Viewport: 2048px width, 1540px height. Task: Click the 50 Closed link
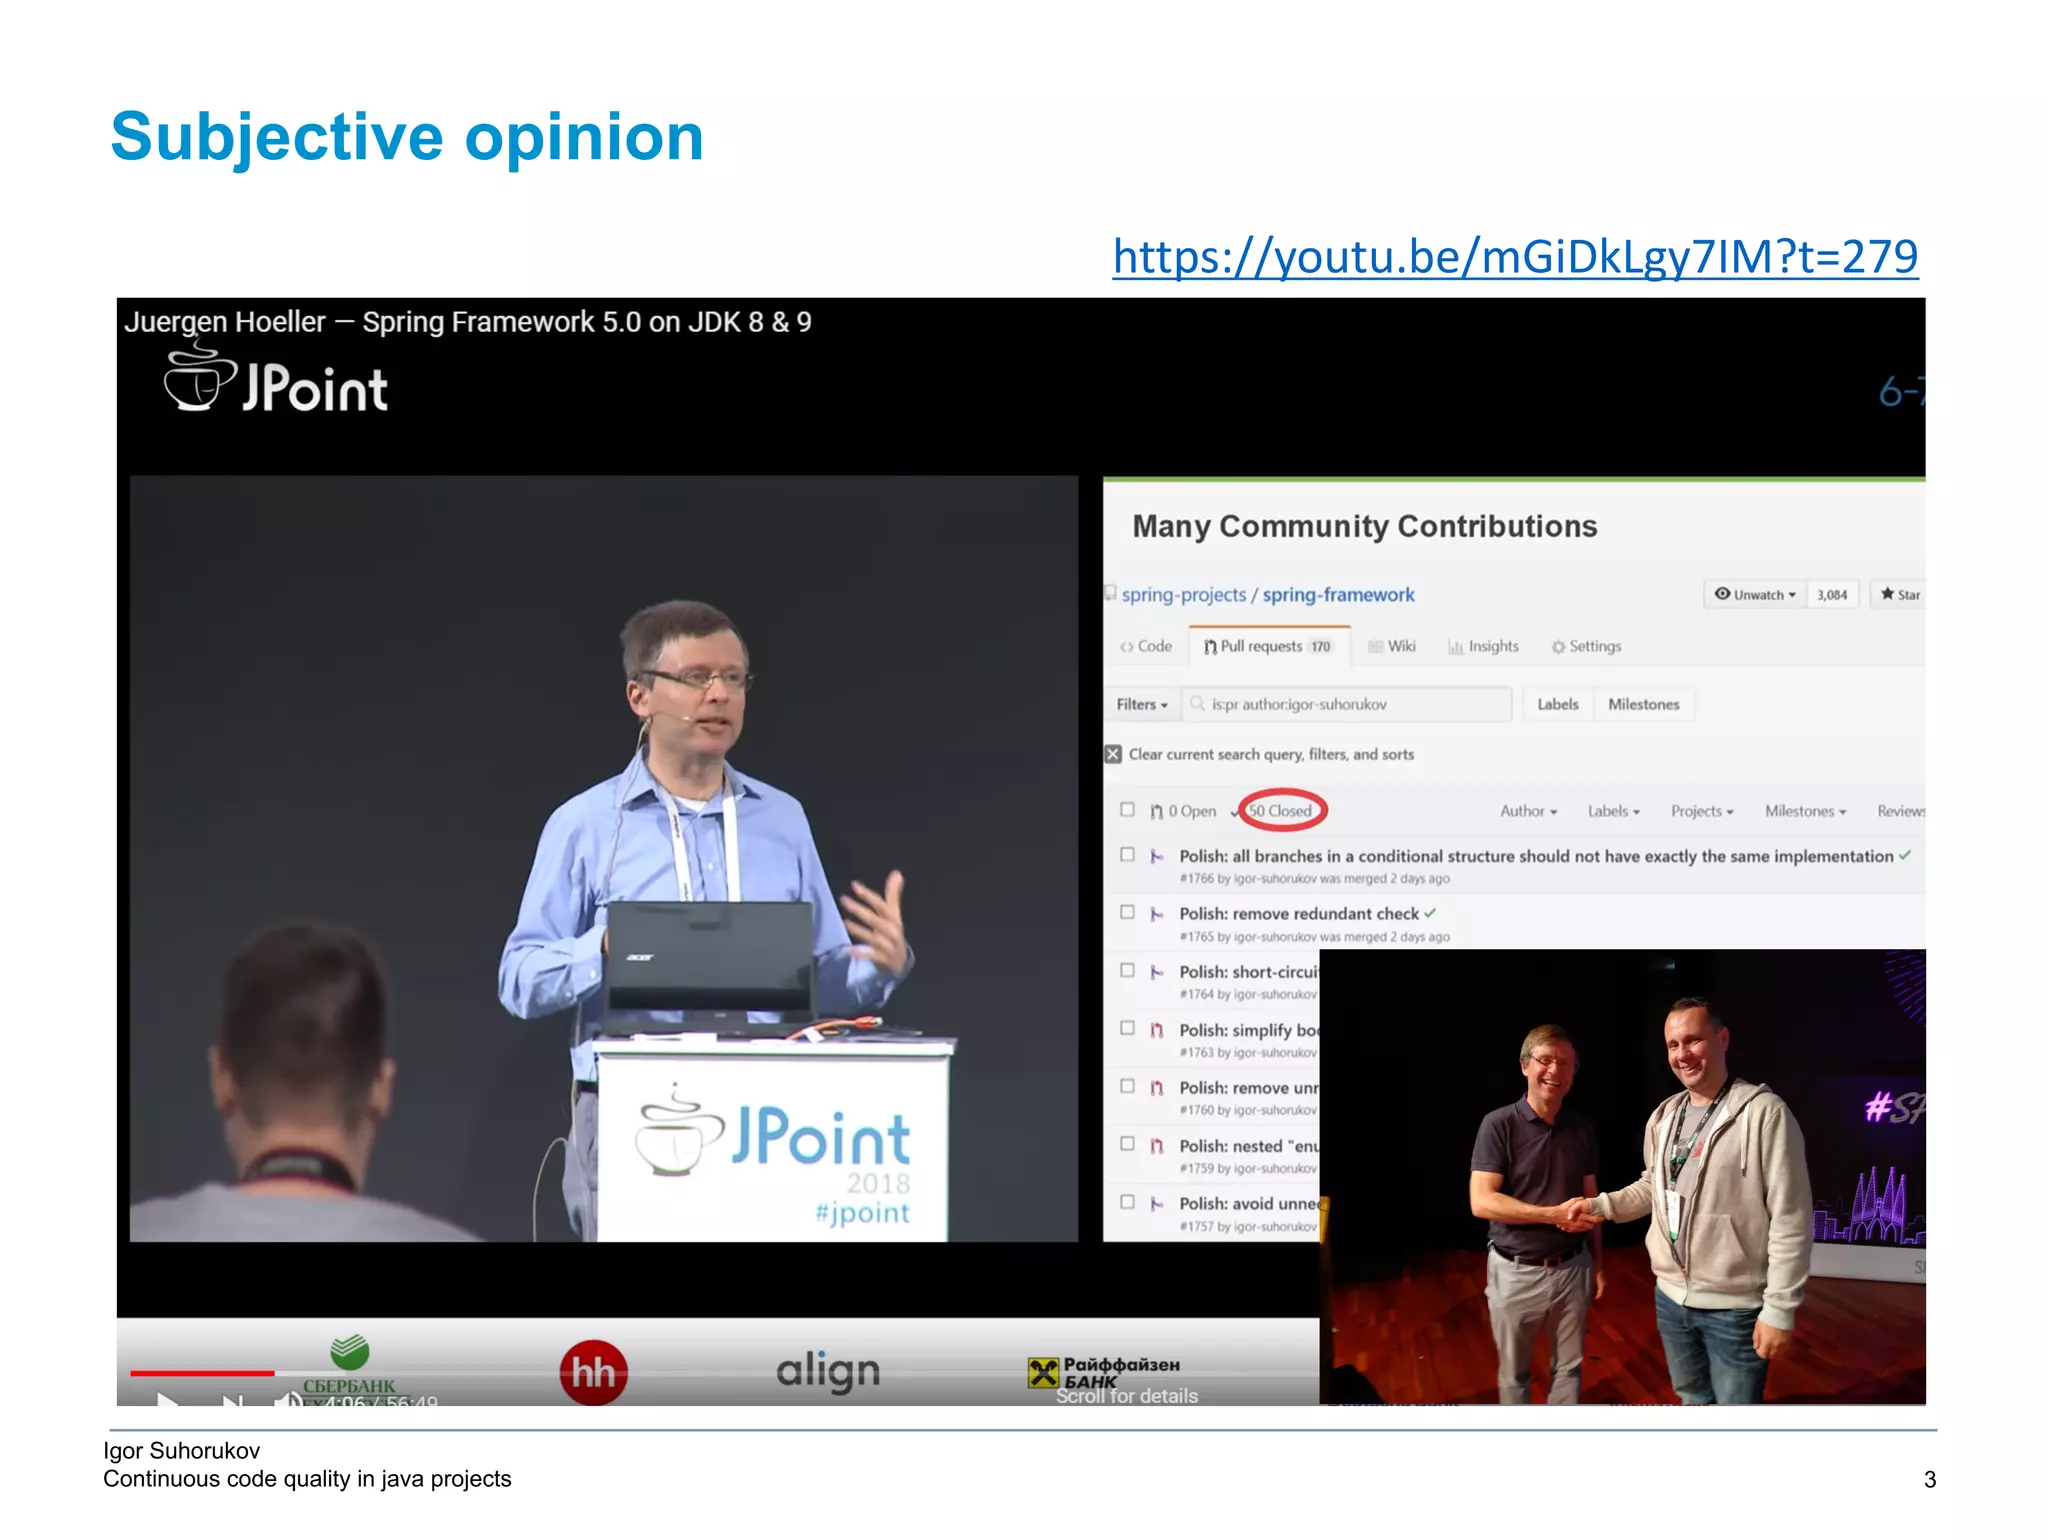[x=1281, y=811]
